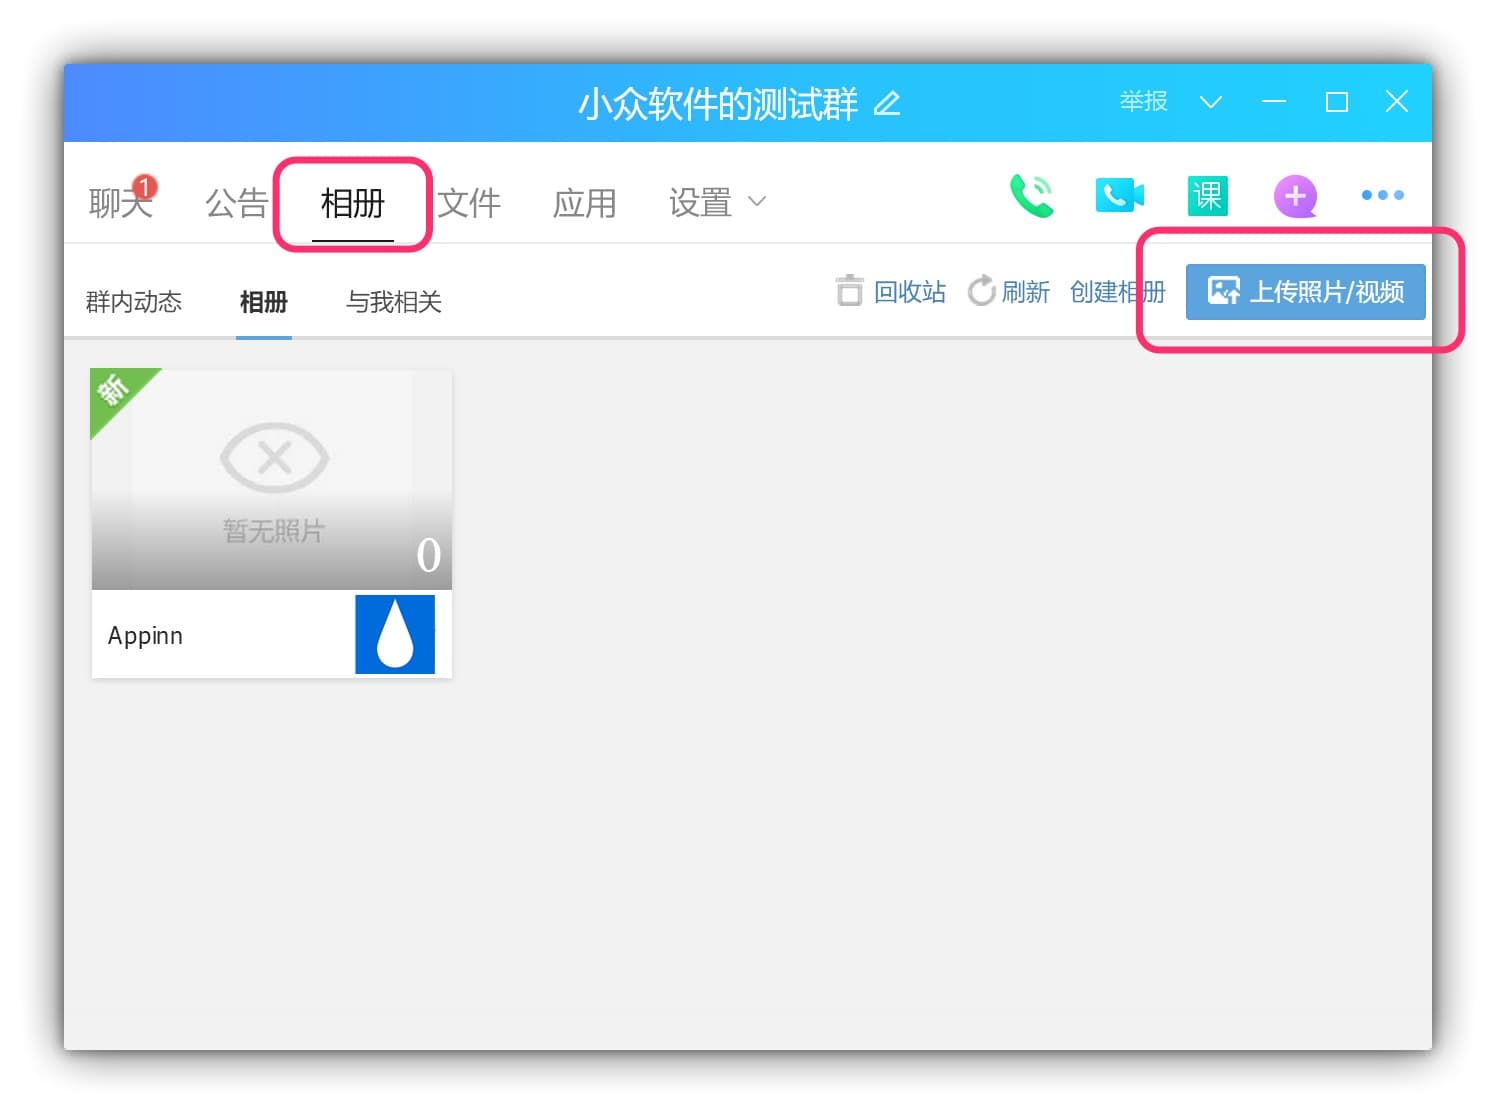The image size is (1496, 1114).
Task: Click the recycle bin trash icon
Action: click(849, 291)
